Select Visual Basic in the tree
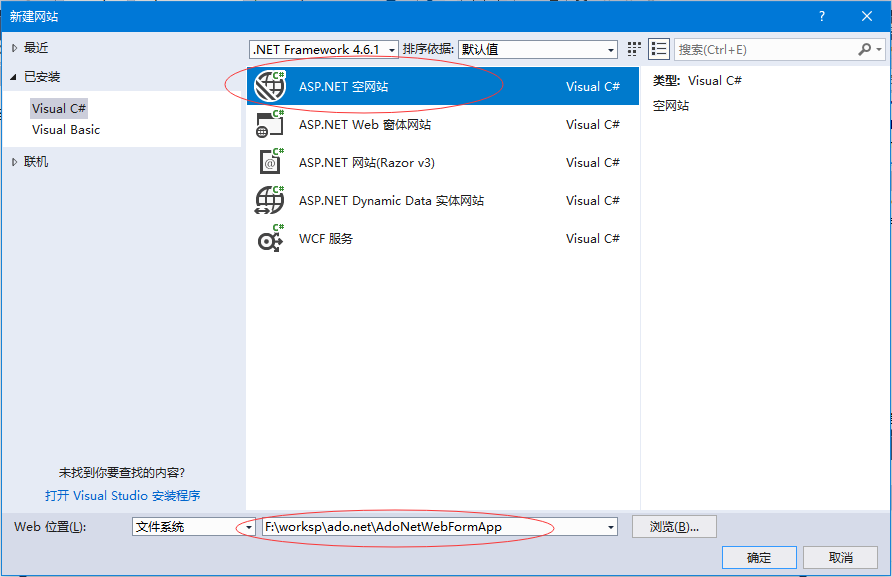This screenshot has width=892, height=577. point(66,130)
